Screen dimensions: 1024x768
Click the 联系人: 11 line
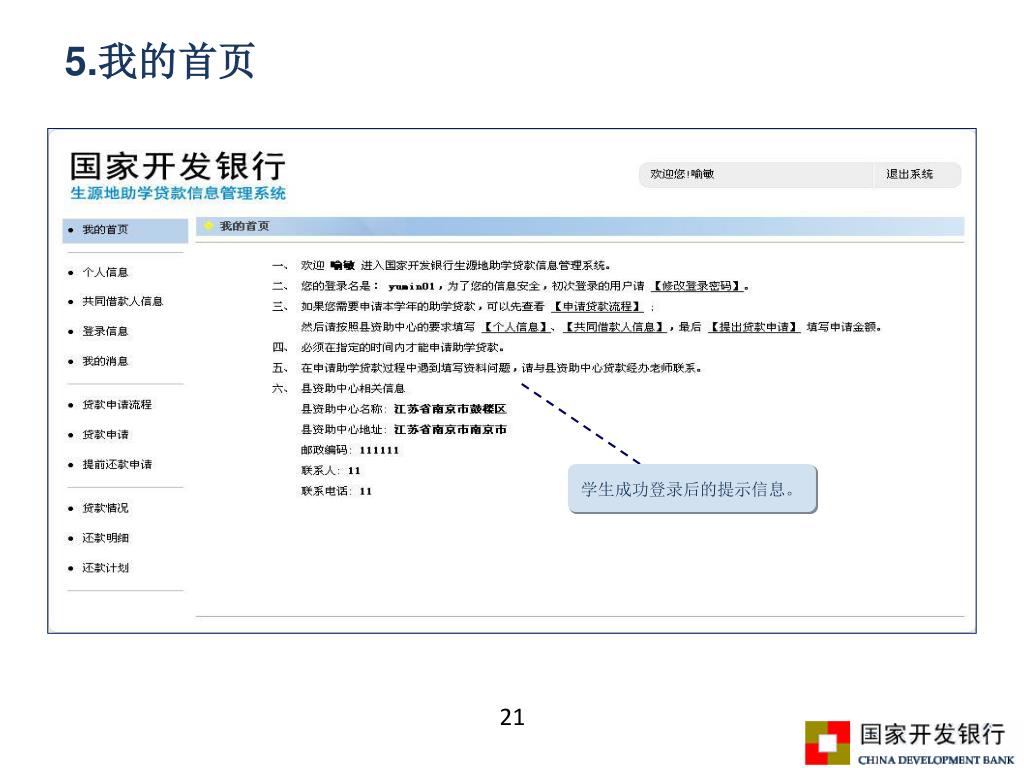(x=330, y=471)
